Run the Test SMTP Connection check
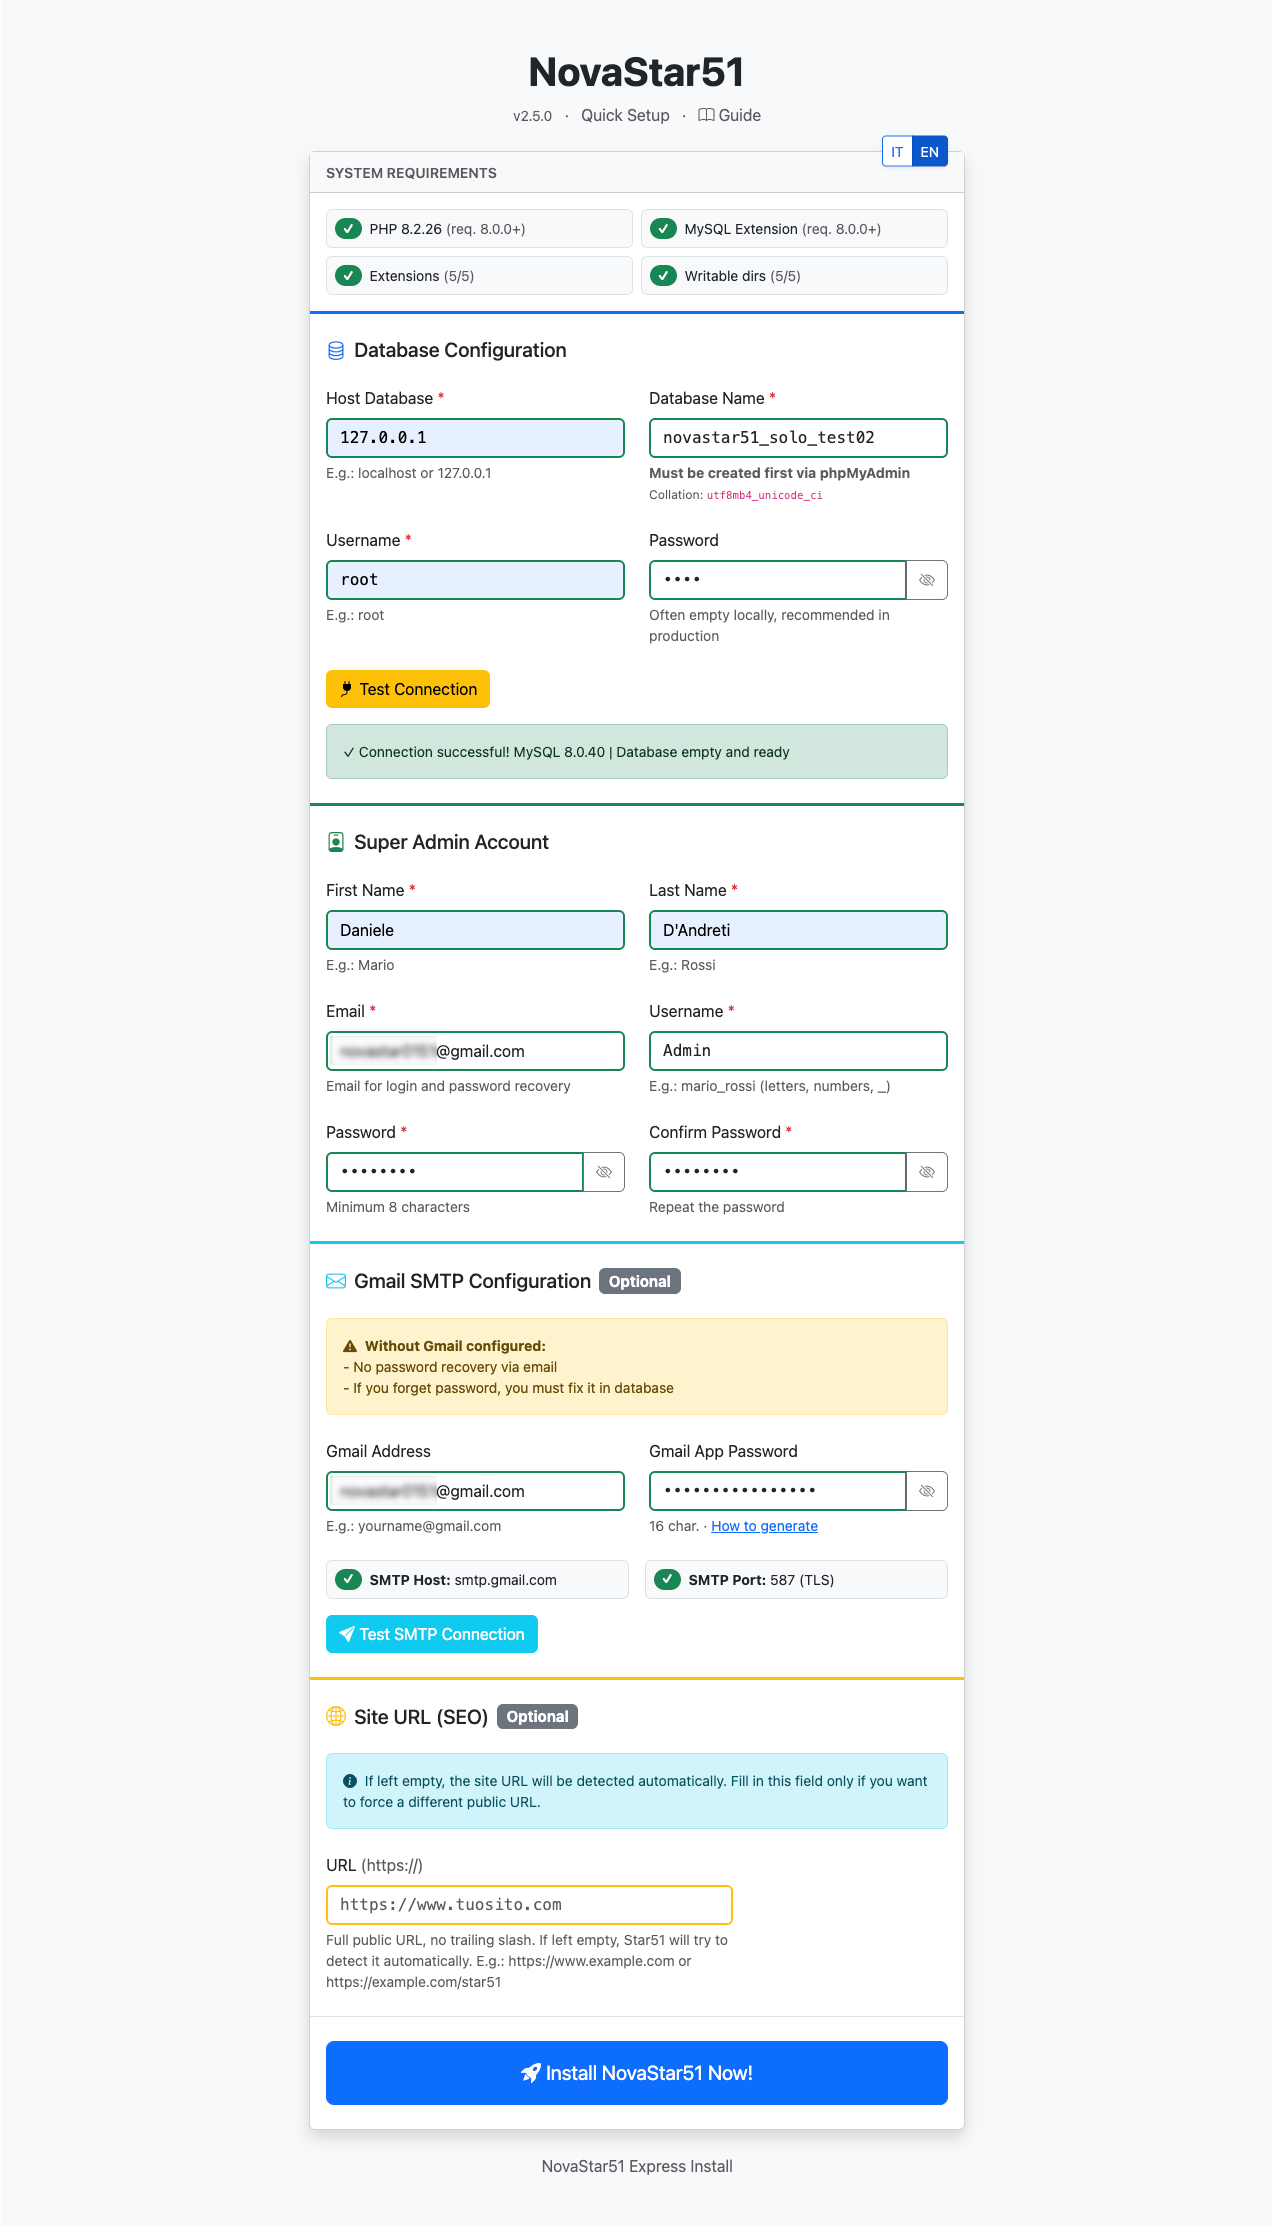This screenshot has width=1272, height=2227. tap(431, 1634)
